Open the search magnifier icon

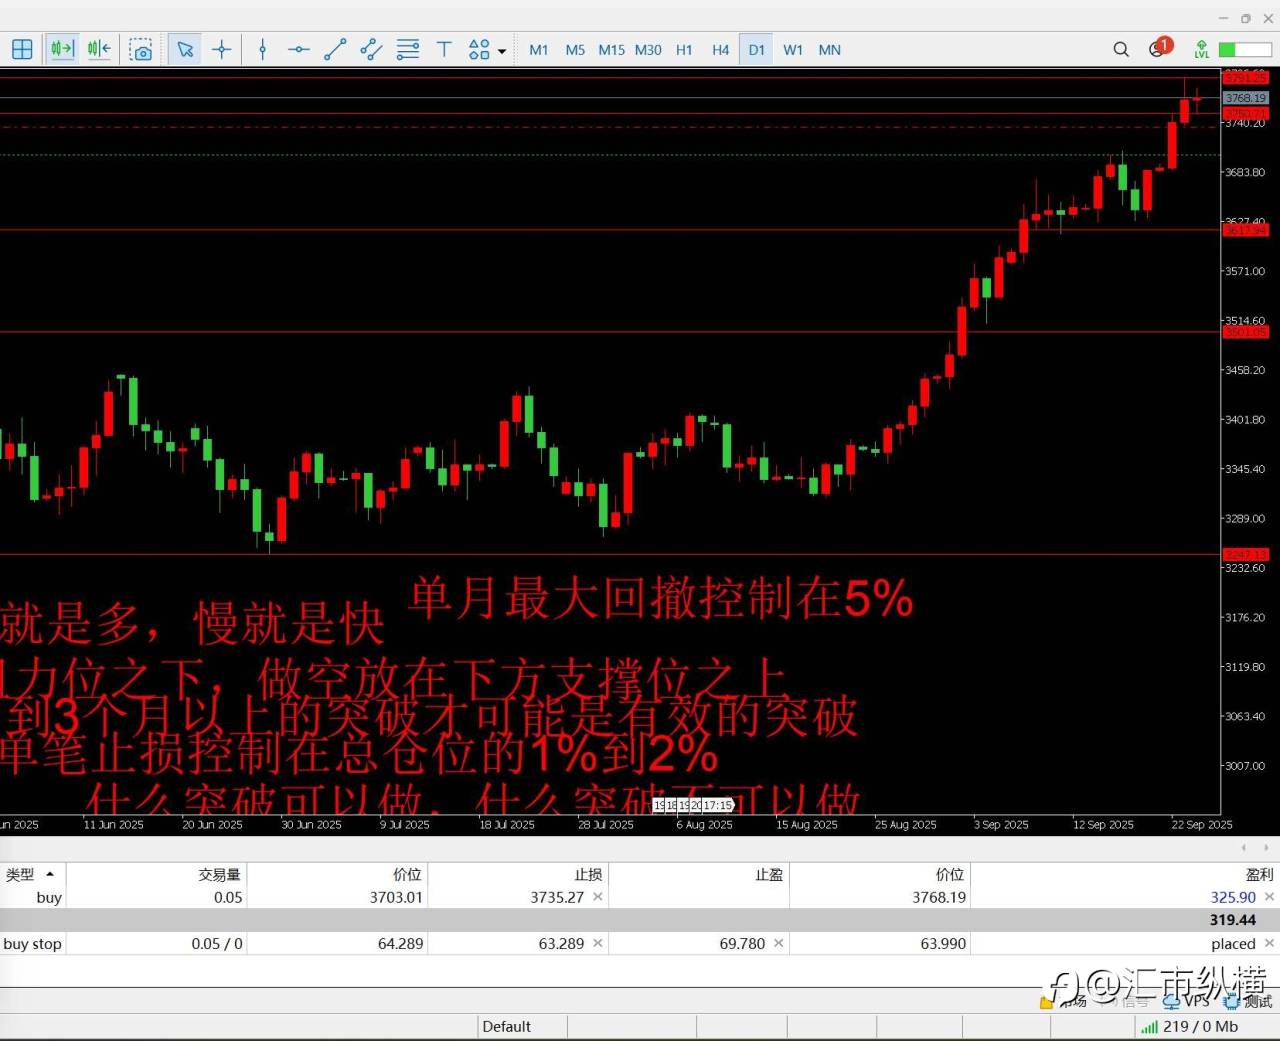pos(1121,49)
